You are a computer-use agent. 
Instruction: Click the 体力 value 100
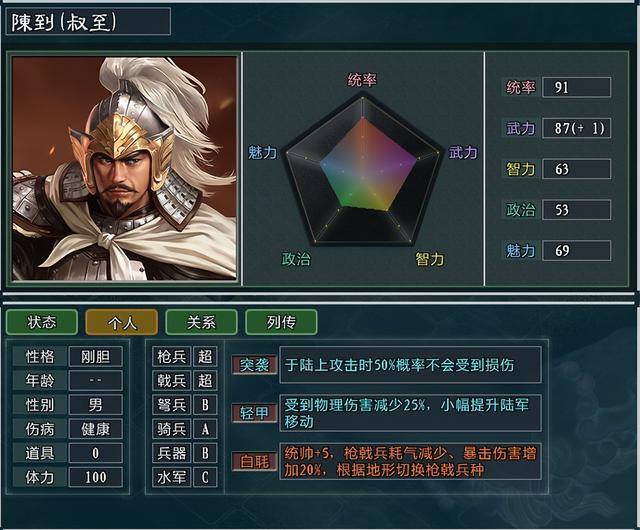tap(96, 477)
